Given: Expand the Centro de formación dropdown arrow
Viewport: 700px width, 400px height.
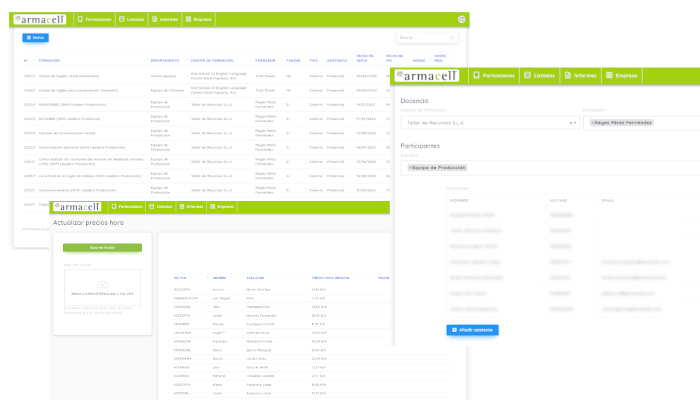Looking at the screenshot, I should 575,123.
